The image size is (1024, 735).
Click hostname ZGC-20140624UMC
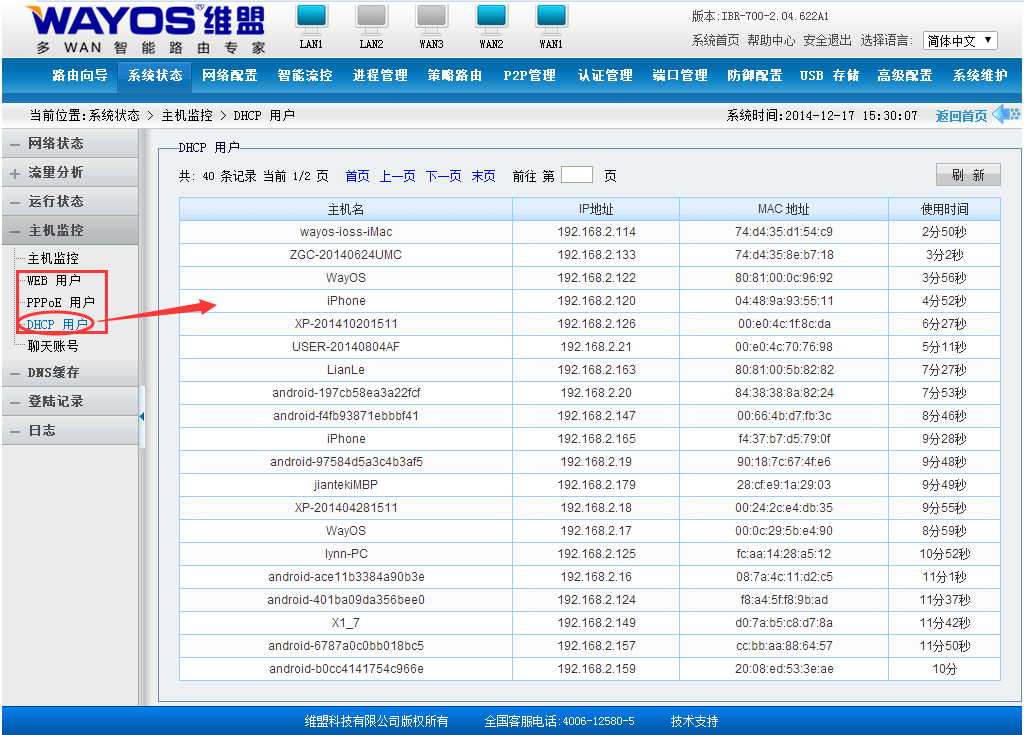[345, 255]
